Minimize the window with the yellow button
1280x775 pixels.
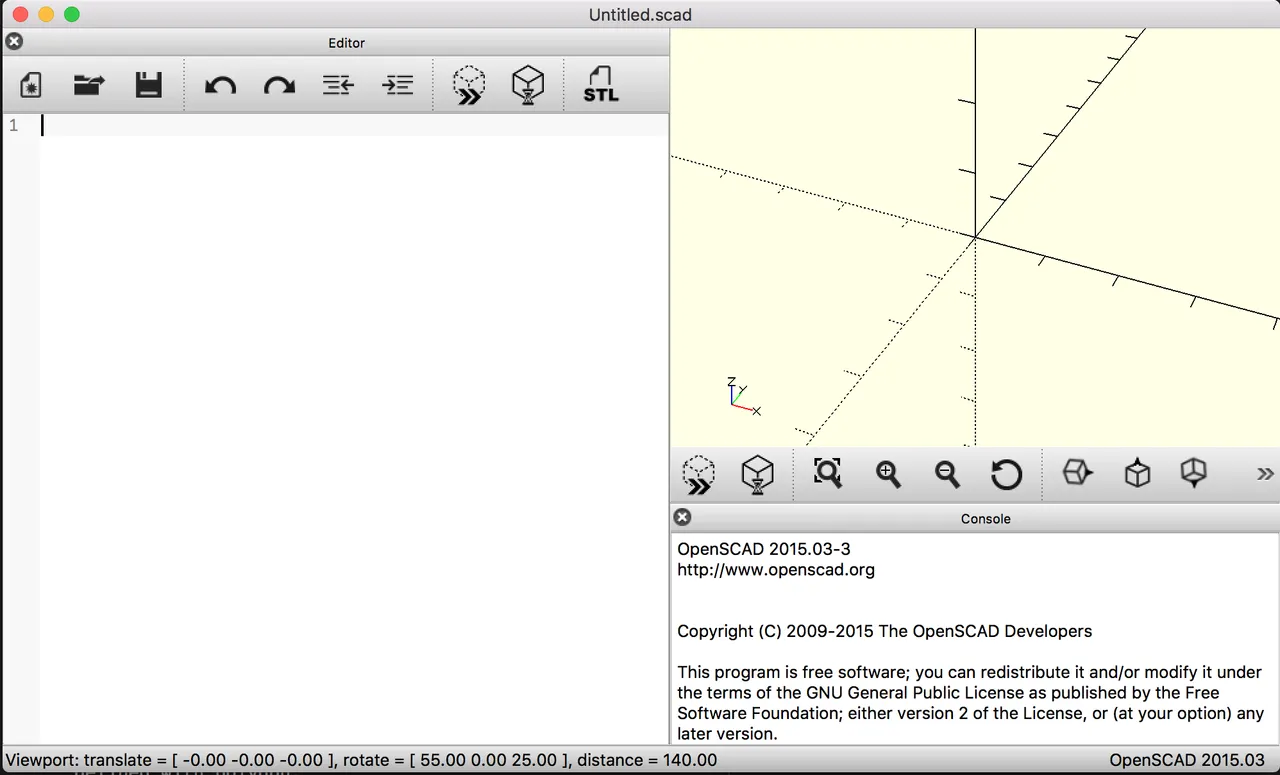tap(45, 14)
